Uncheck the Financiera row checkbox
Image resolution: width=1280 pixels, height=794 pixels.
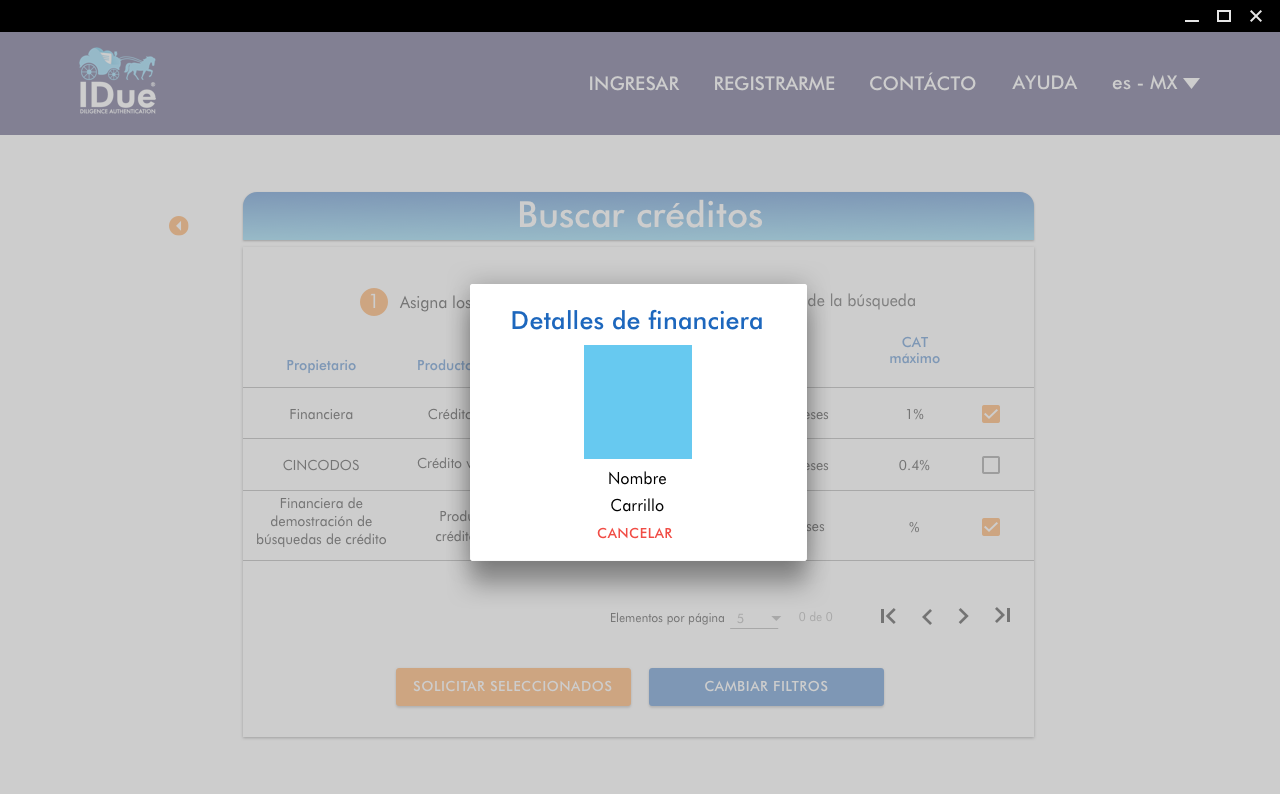(x=991, y=414)
